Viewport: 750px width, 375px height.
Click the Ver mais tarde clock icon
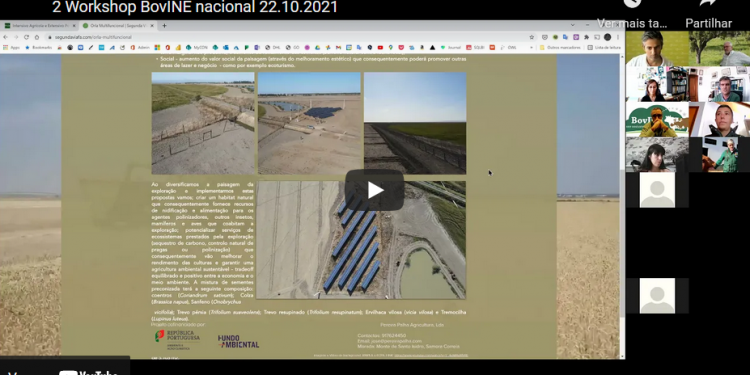[x=632, y=3]
